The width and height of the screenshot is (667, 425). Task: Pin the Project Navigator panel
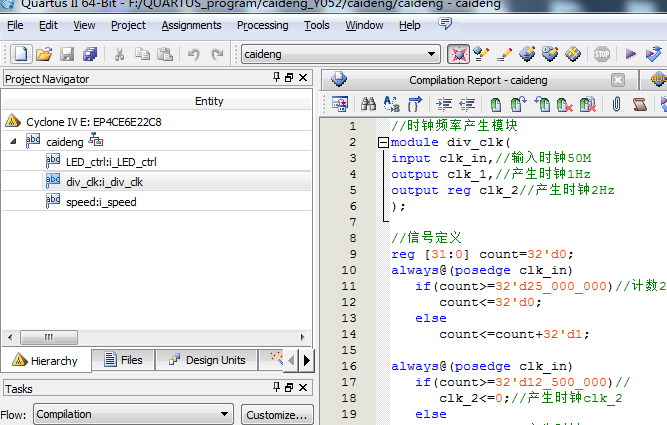tap(276, 78)
